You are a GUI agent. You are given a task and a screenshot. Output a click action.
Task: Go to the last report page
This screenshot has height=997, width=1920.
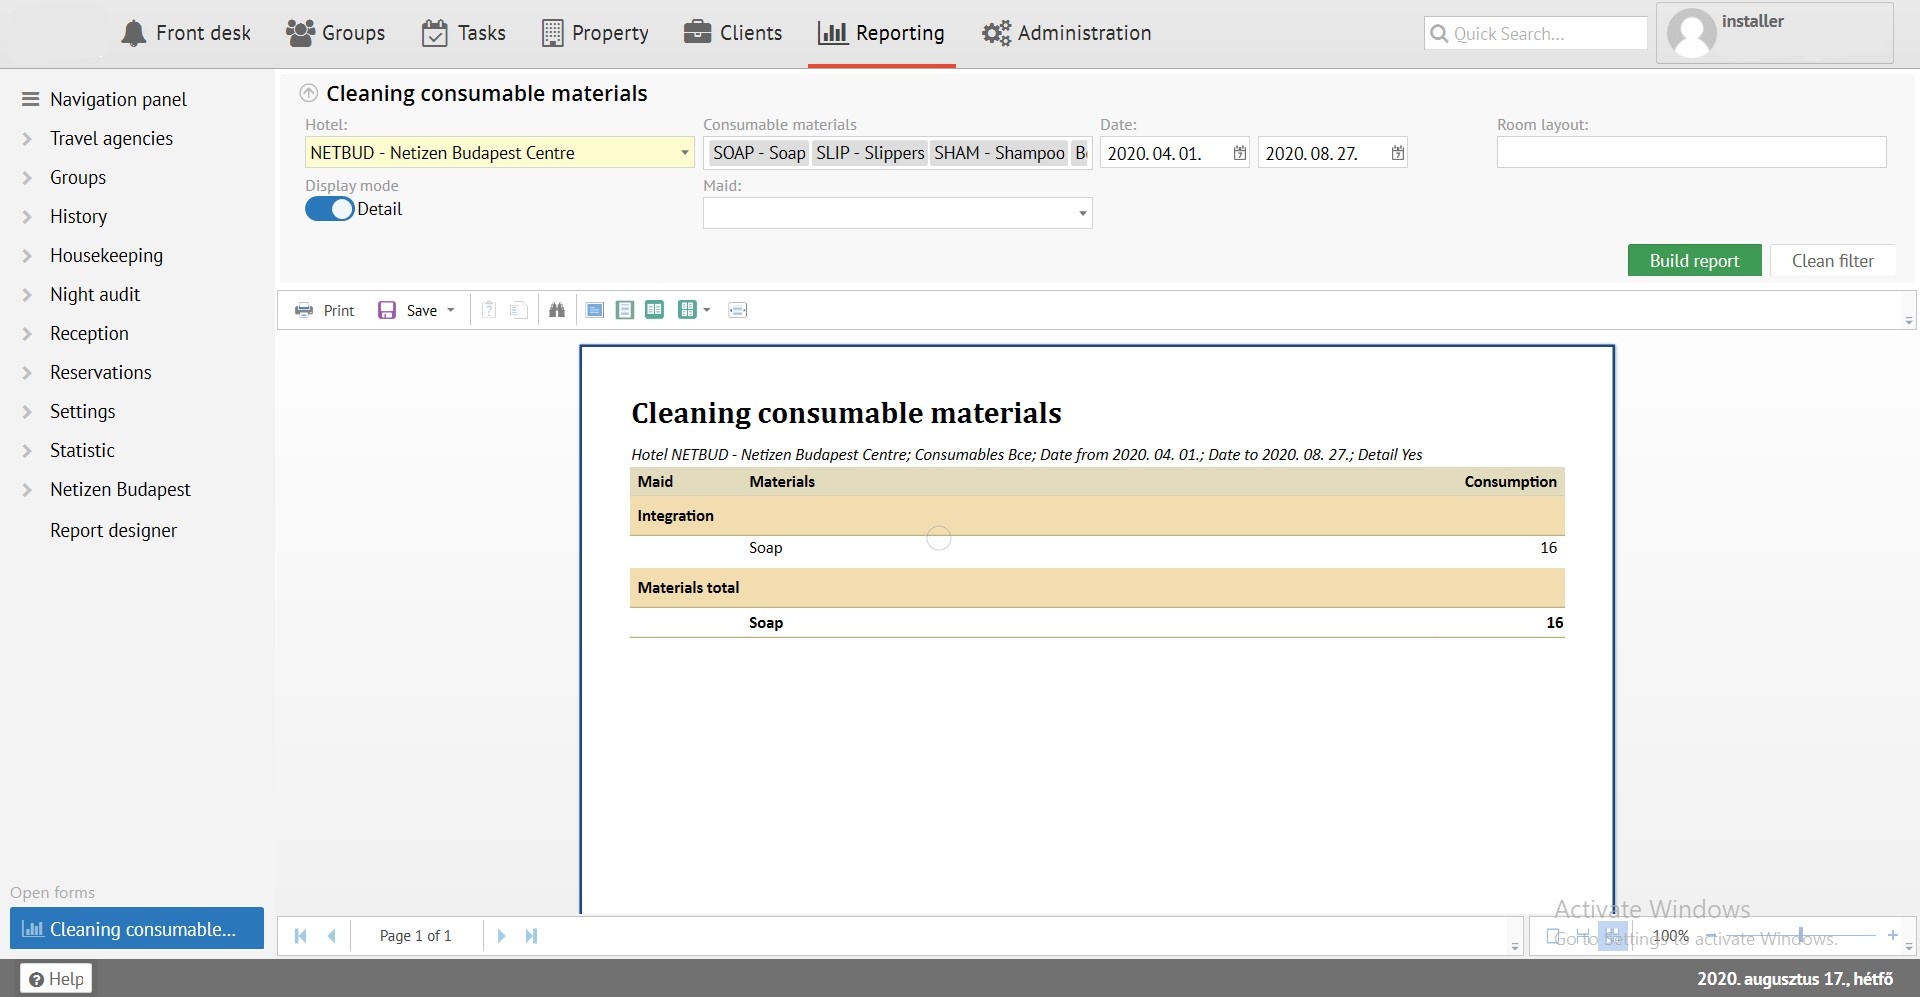click(x=531, y=936)
